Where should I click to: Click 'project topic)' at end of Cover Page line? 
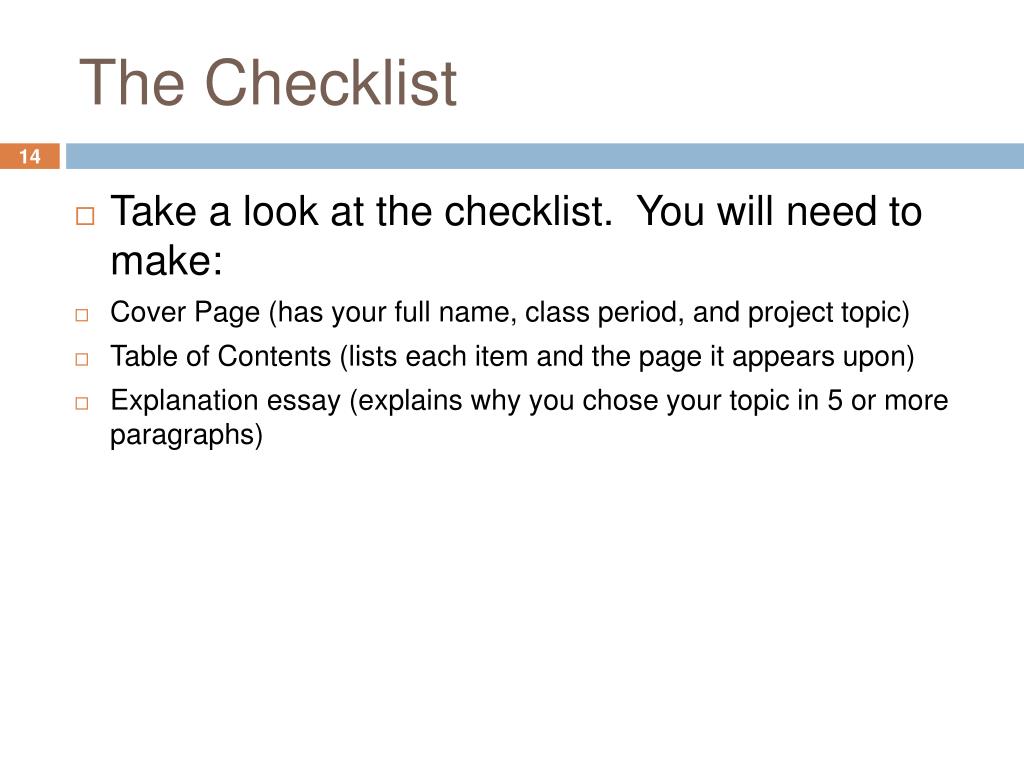[829, 312]
